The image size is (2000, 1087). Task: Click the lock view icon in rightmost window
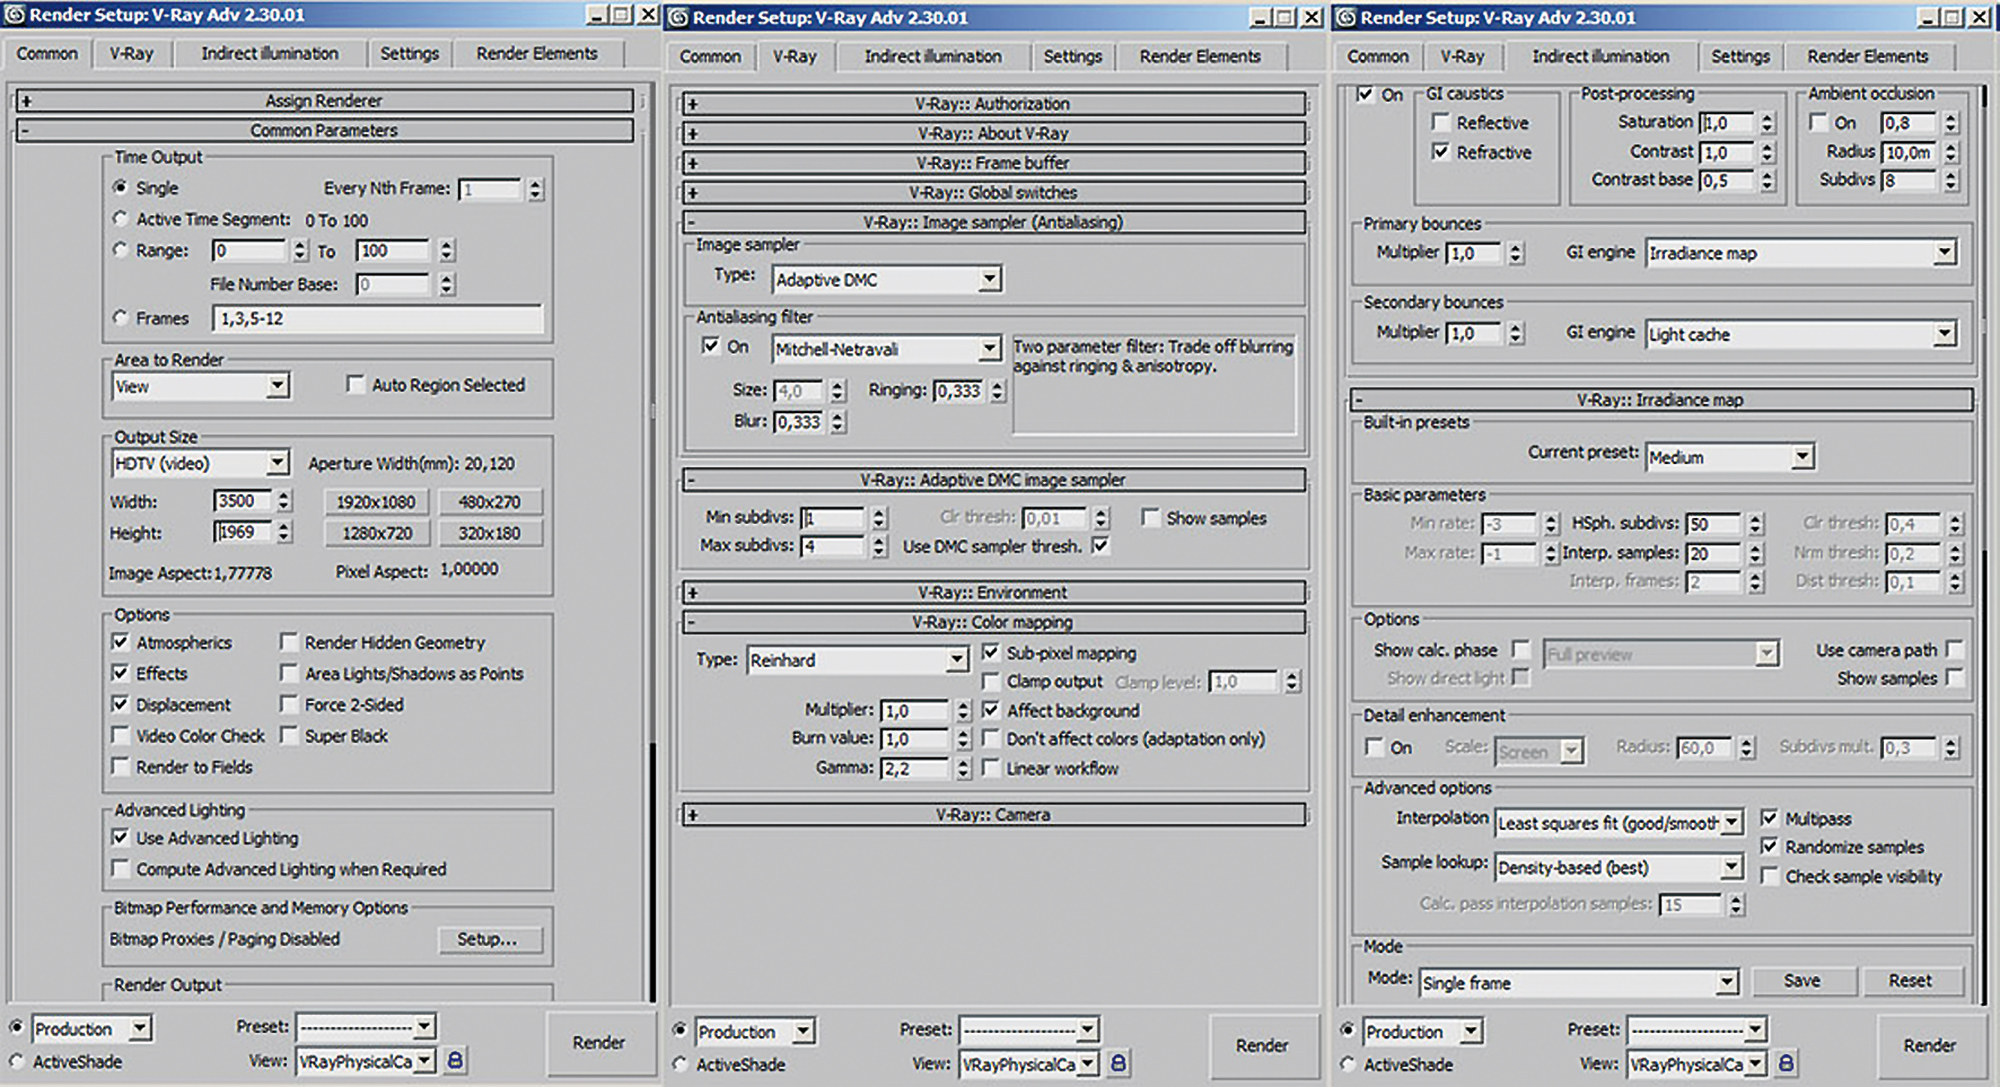coord(1786,1063)
